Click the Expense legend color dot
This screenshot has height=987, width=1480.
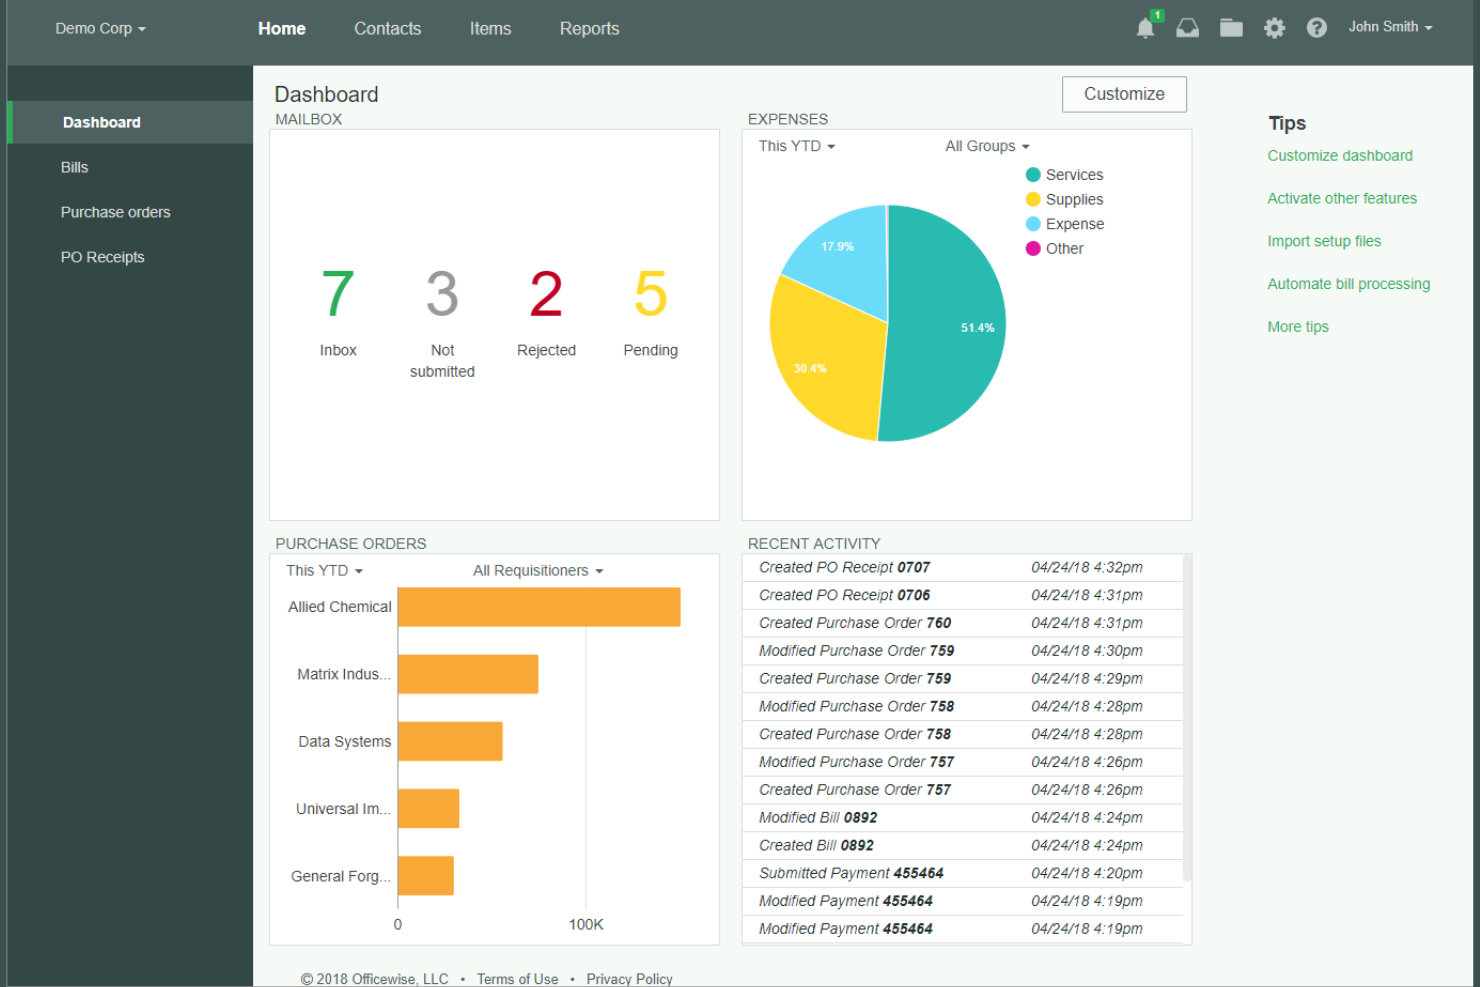pyautogui.click(x=1033, y=224)
